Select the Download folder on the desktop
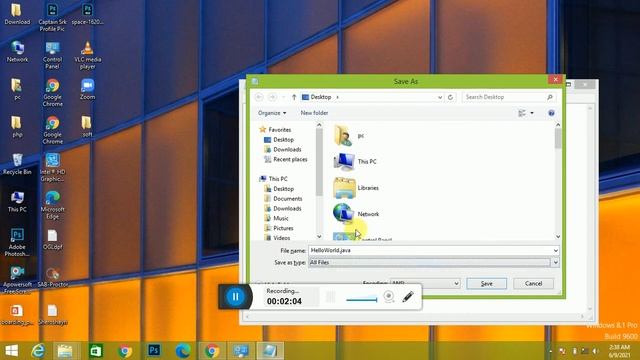Screen dimensions: 640x360 pos(17,14)
